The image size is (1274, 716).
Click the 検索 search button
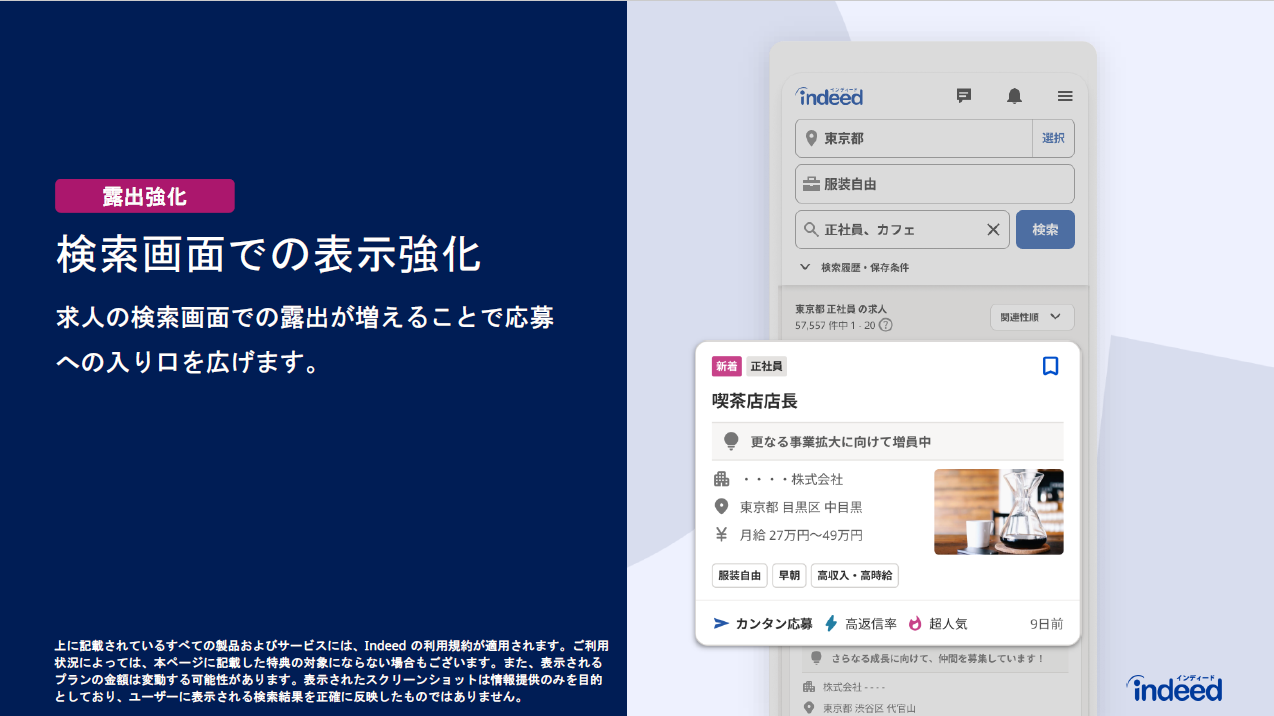1045,229
